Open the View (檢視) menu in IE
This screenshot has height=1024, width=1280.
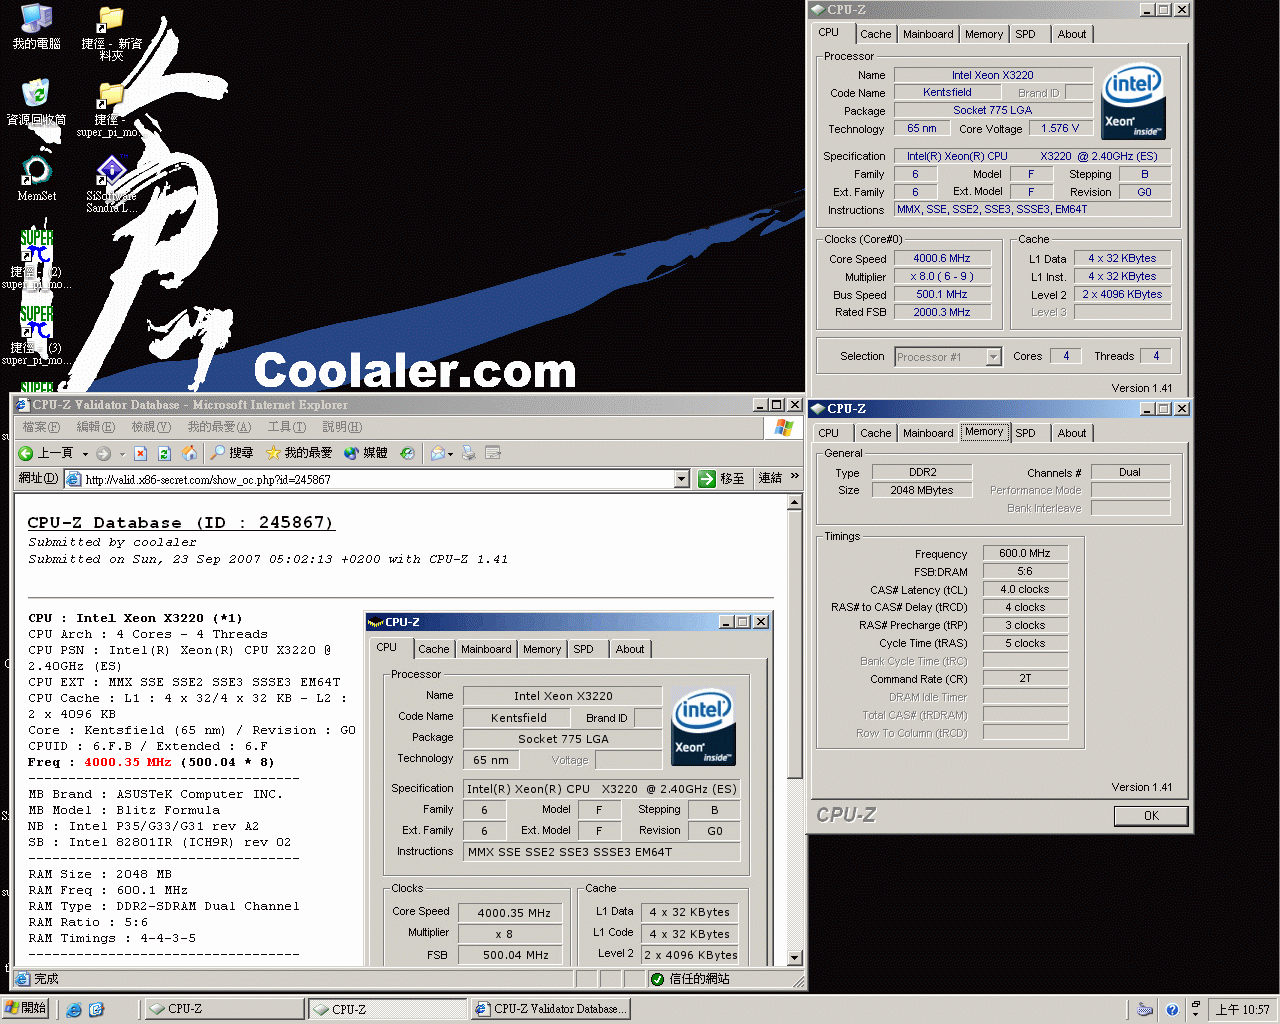(x=150, y=427)
